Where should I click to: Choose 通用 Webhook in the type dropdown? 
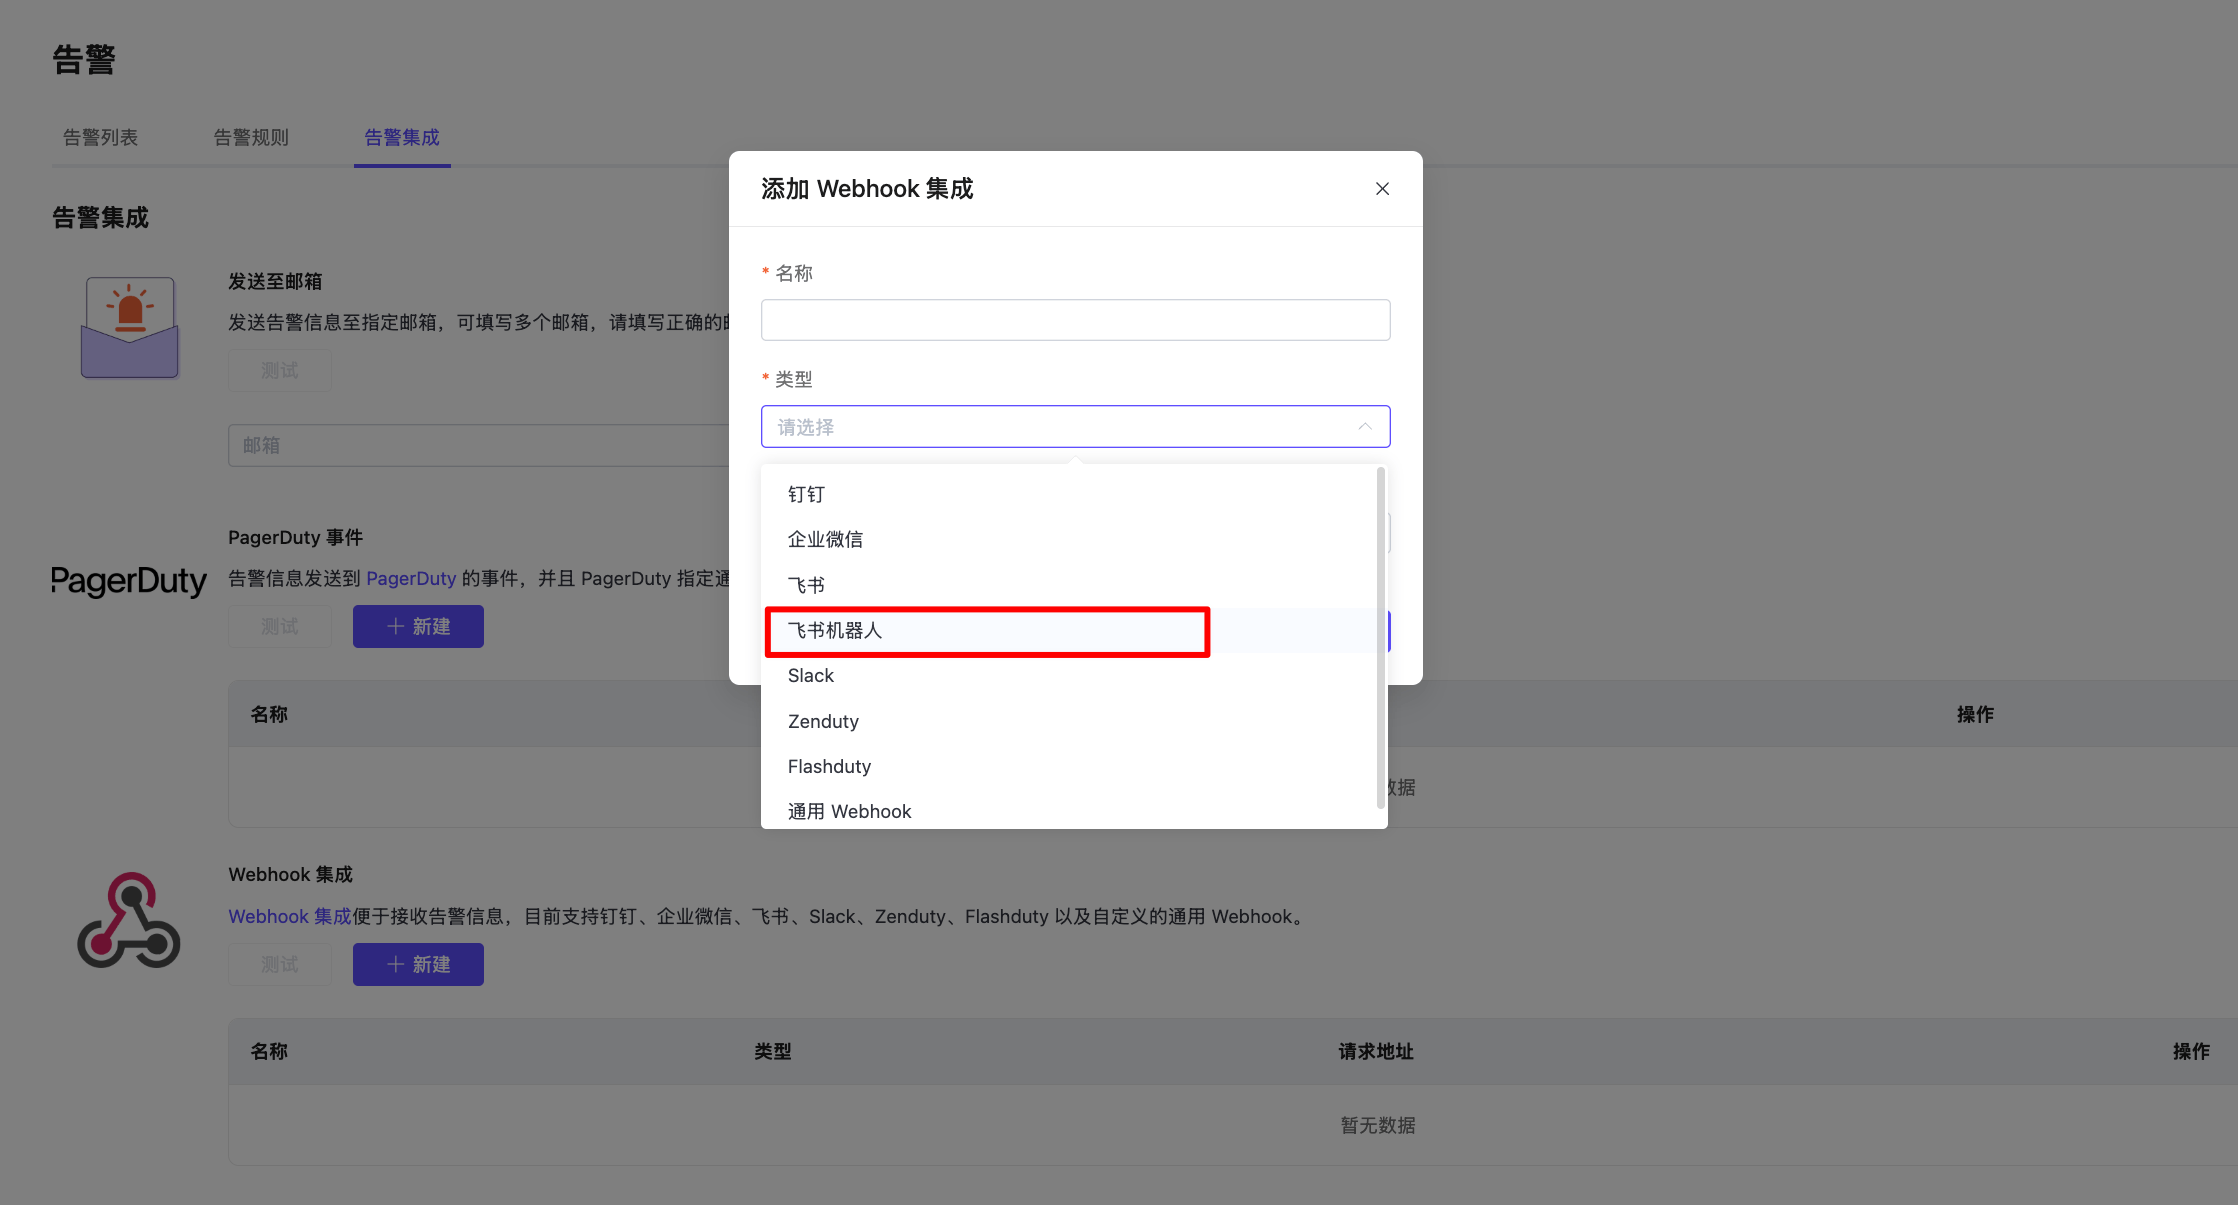[x=1068, y=811]
